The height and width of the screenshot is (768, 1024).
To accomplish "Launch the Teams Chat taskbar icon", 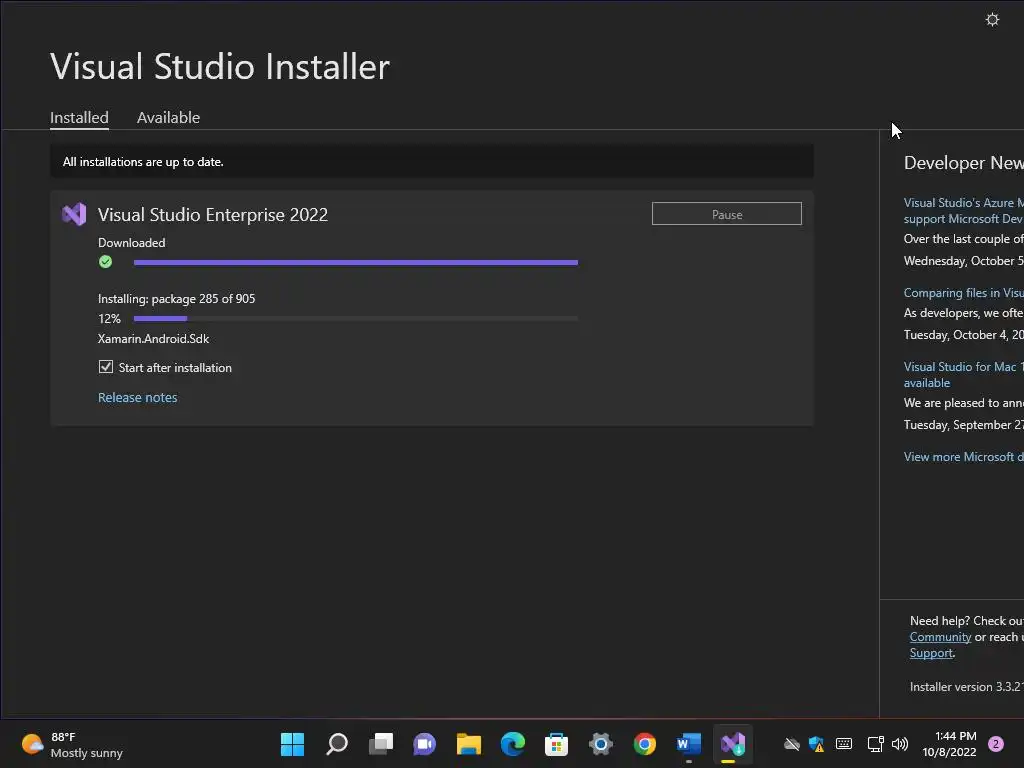I will 424,744.
